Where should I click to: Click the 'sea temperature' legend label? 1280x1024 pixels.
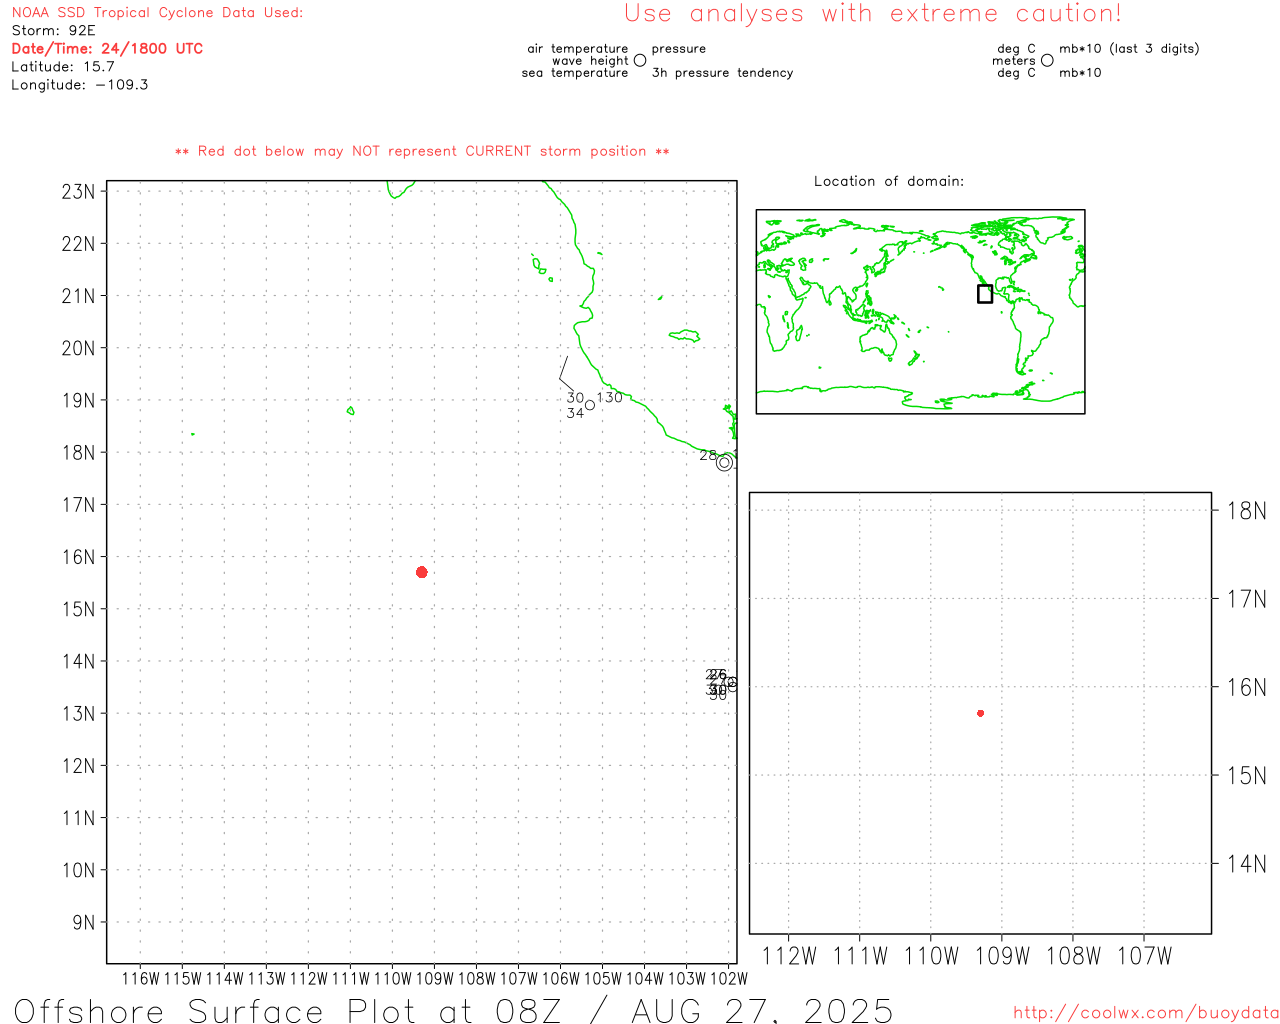[x=575, y=73]
